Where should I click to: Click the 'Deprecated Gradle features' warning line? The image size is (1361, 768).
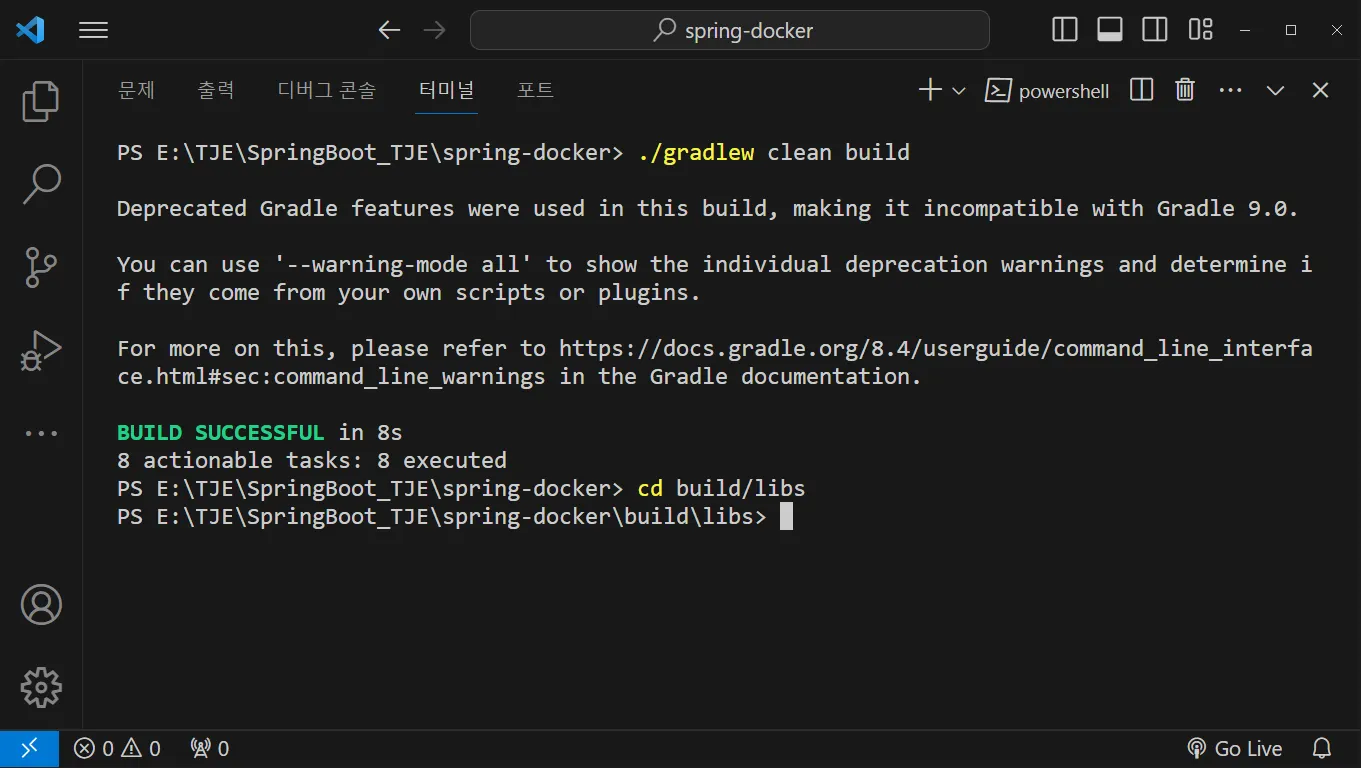tap(708, 208)
